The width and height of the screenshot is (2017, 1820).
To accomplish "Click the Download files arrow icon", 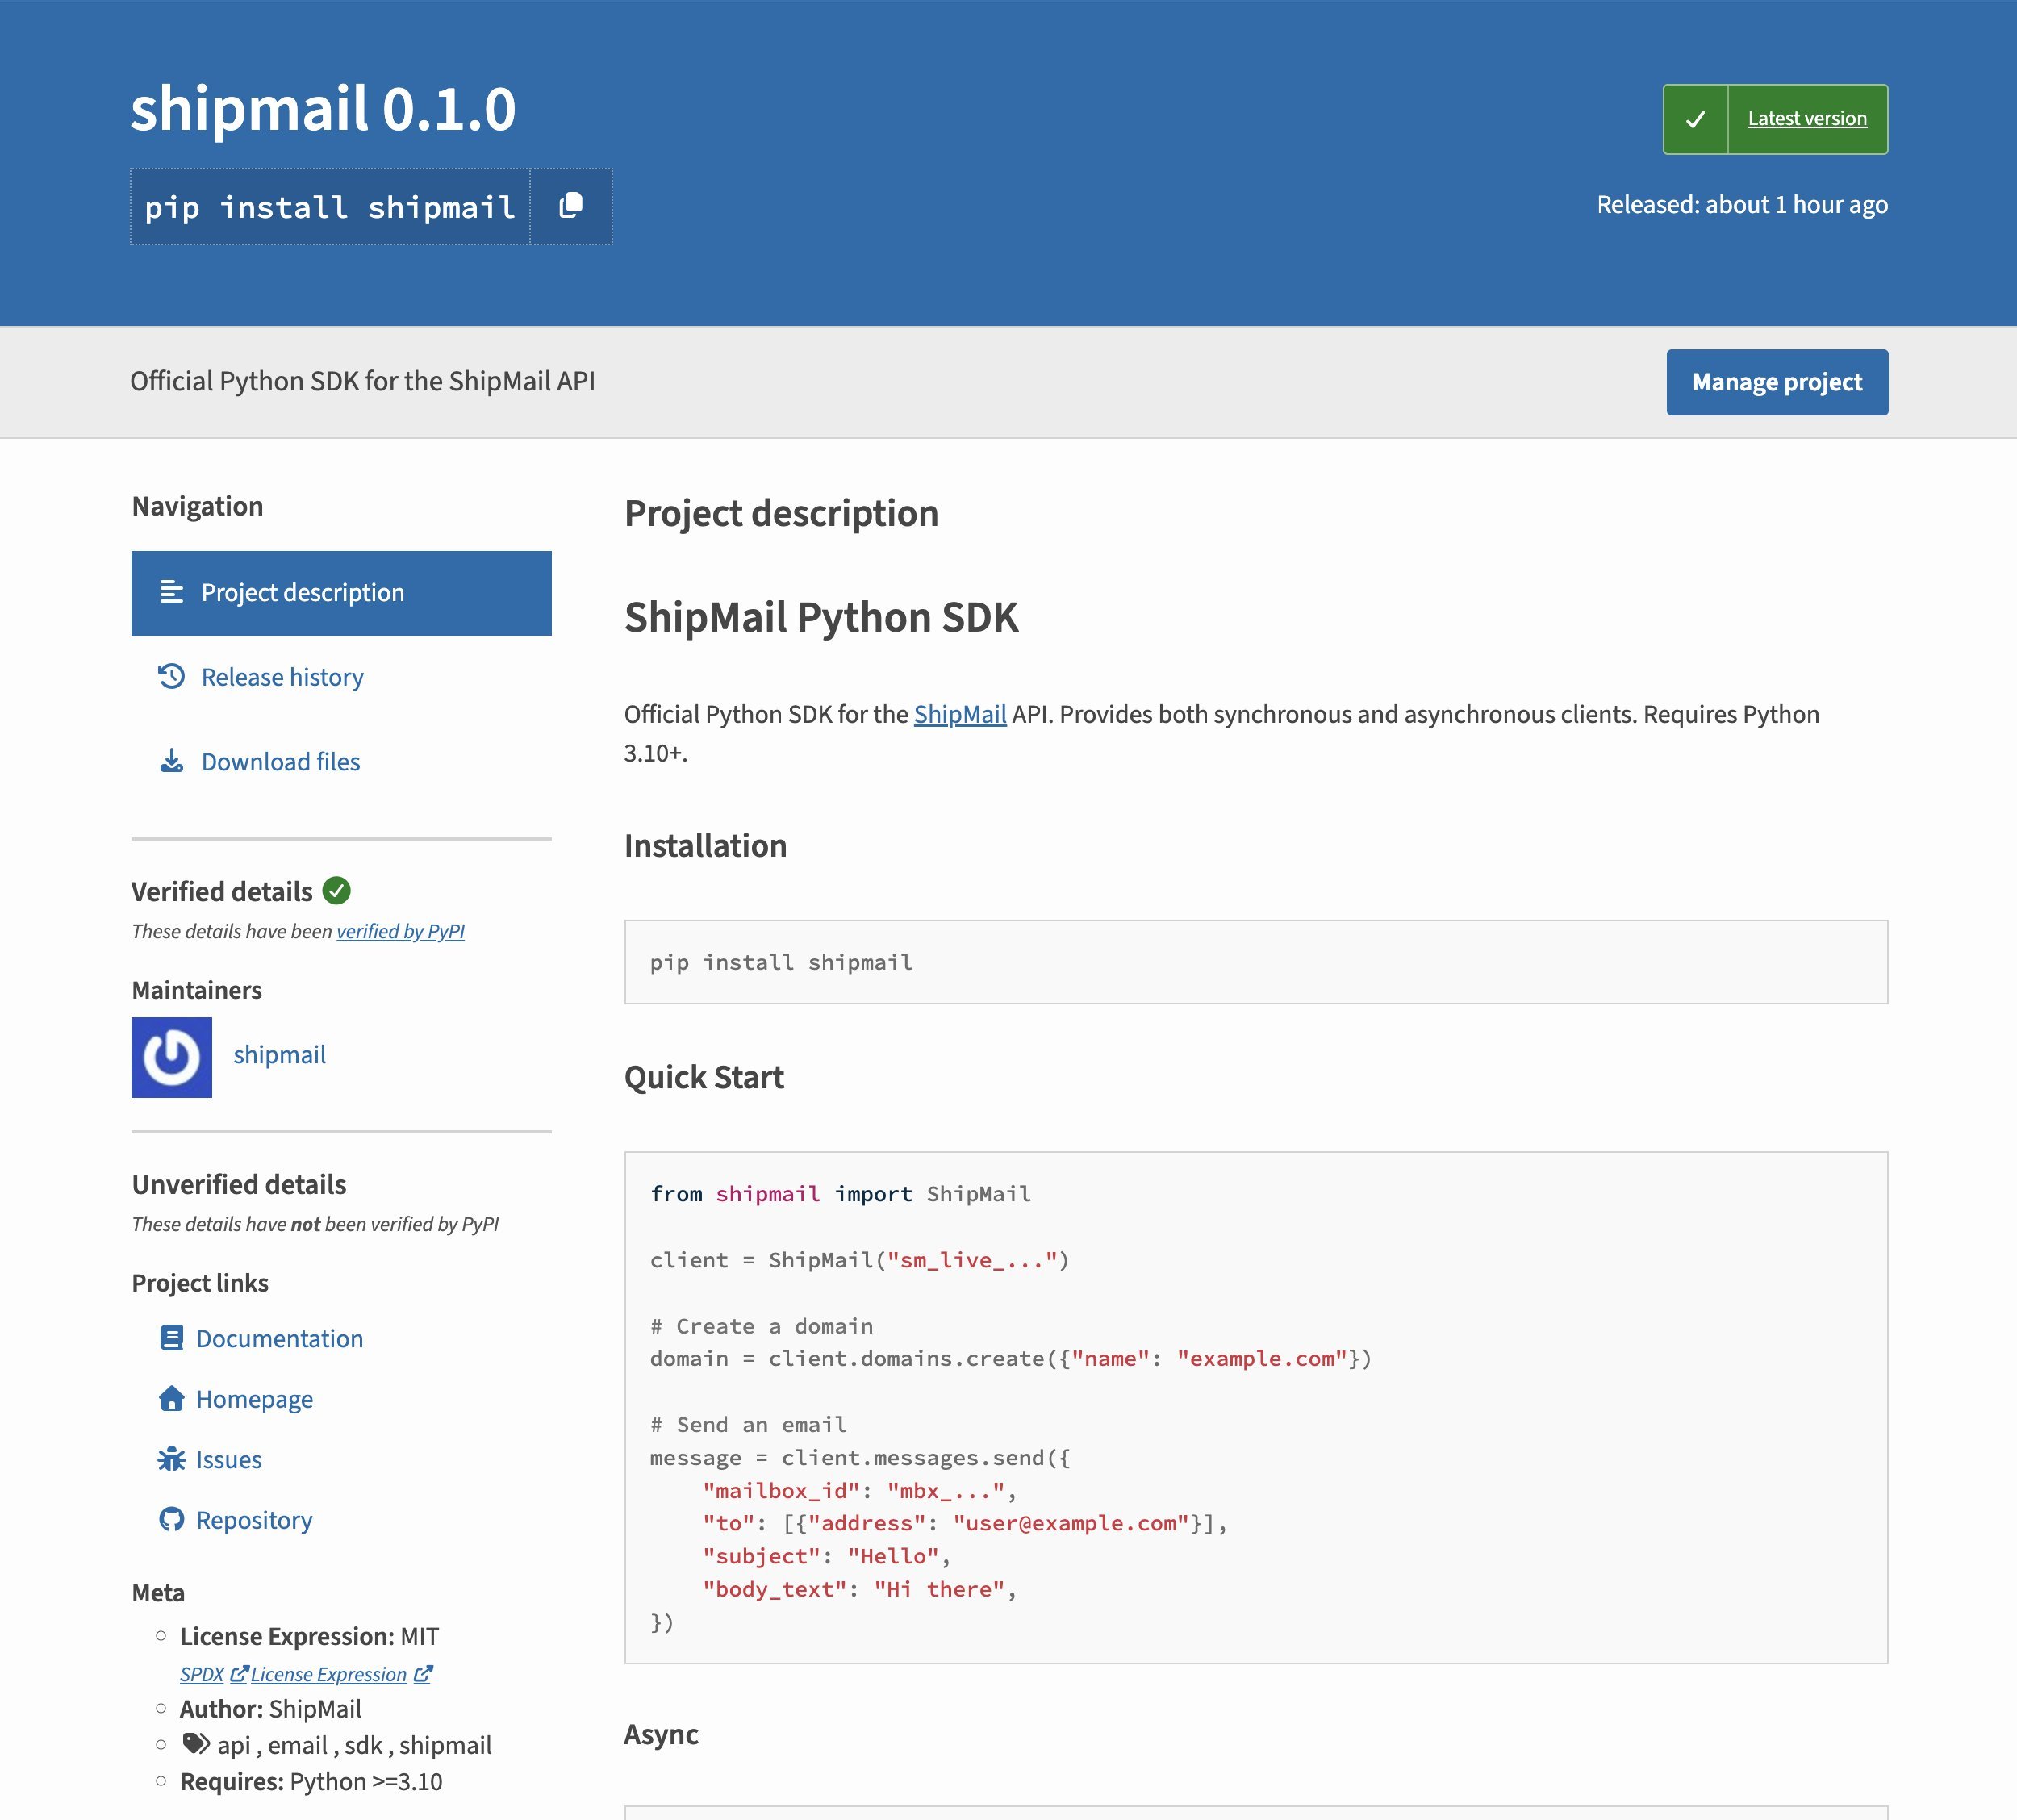I will 171,762.
